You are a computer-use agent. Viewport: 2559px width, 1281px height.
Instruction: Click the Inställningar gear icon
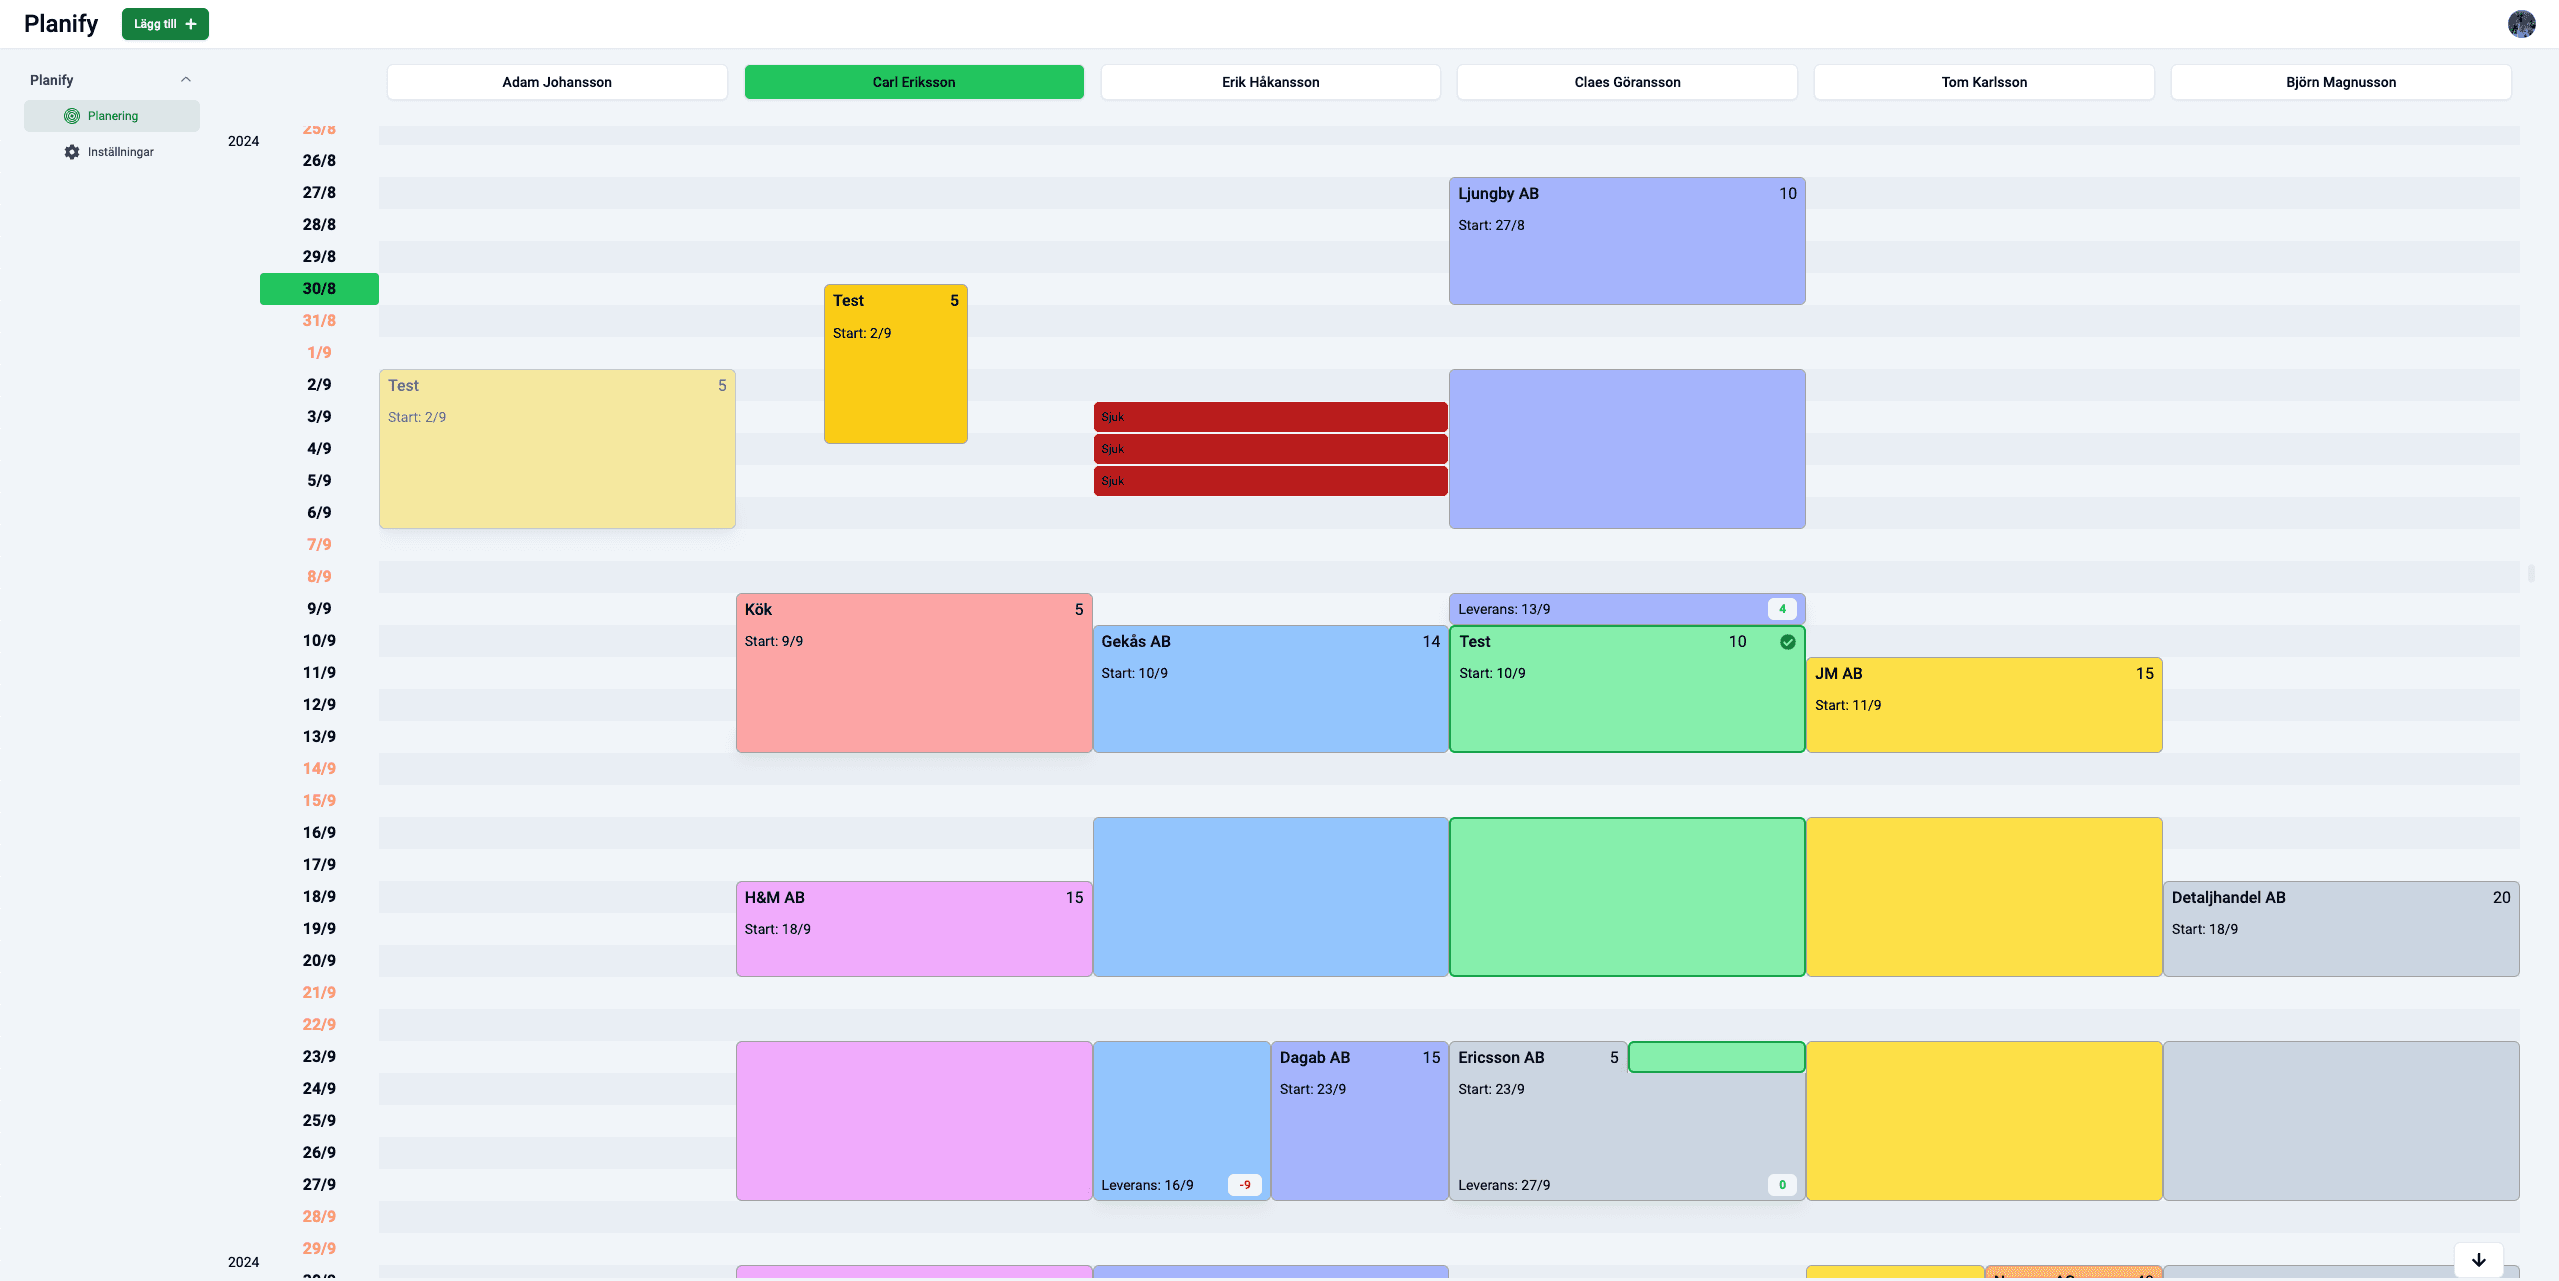click(72, 152)
